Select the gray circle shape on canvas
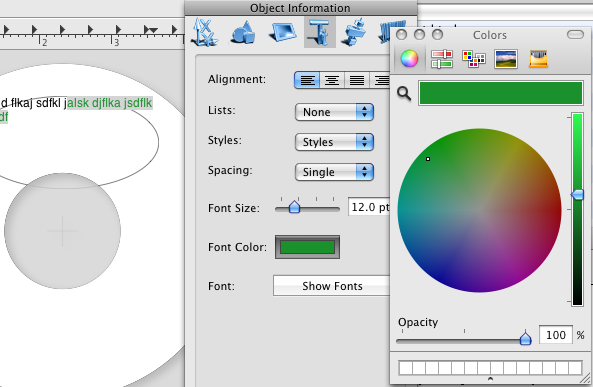Viewport: 593px width, 387px height. pyautogui.click(x=62, y=231)
